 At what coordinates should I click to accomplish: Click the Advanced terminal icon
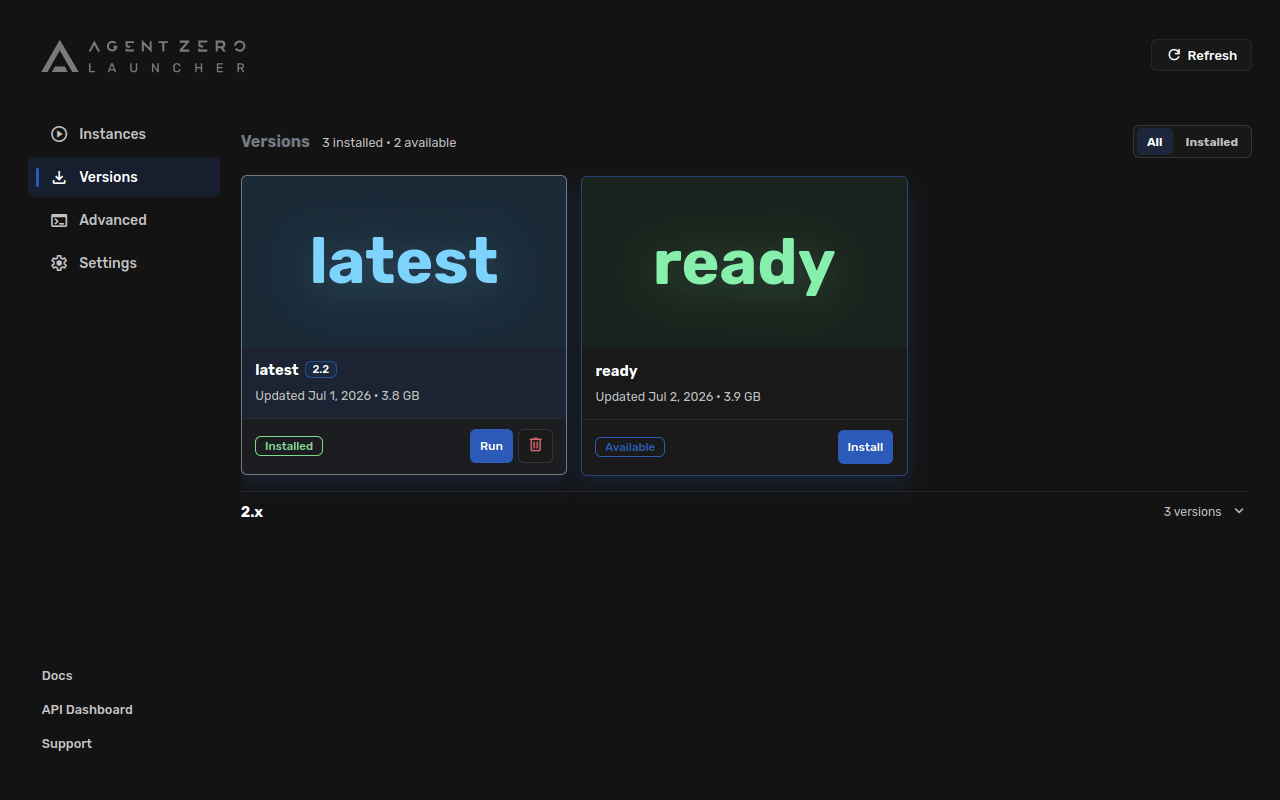point(59,220)
